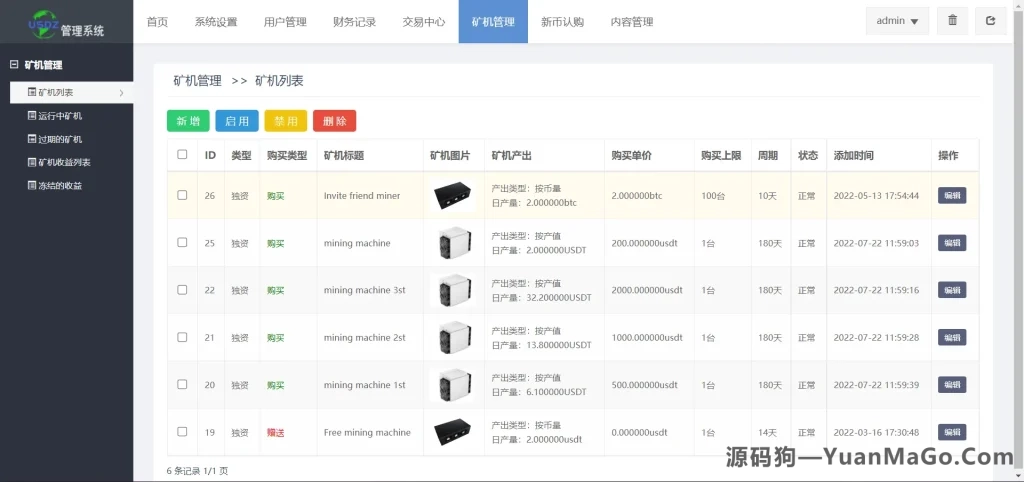Click 编辑 for Free mining machine

pyautogui.click(x=952, y=432)
